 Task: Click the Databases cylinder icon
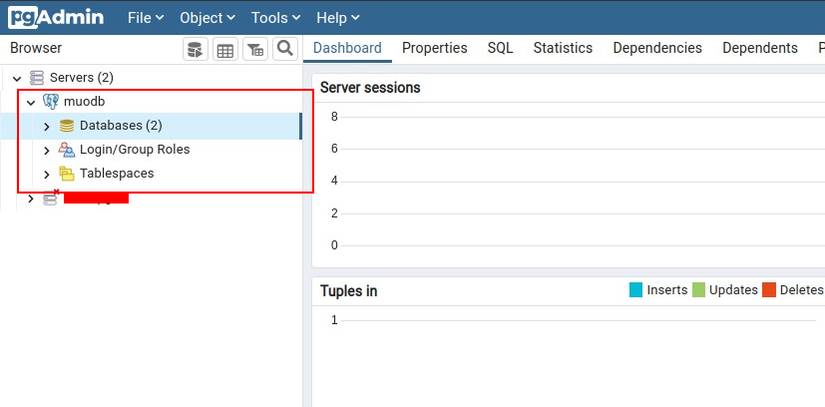[x=67, y=125]
